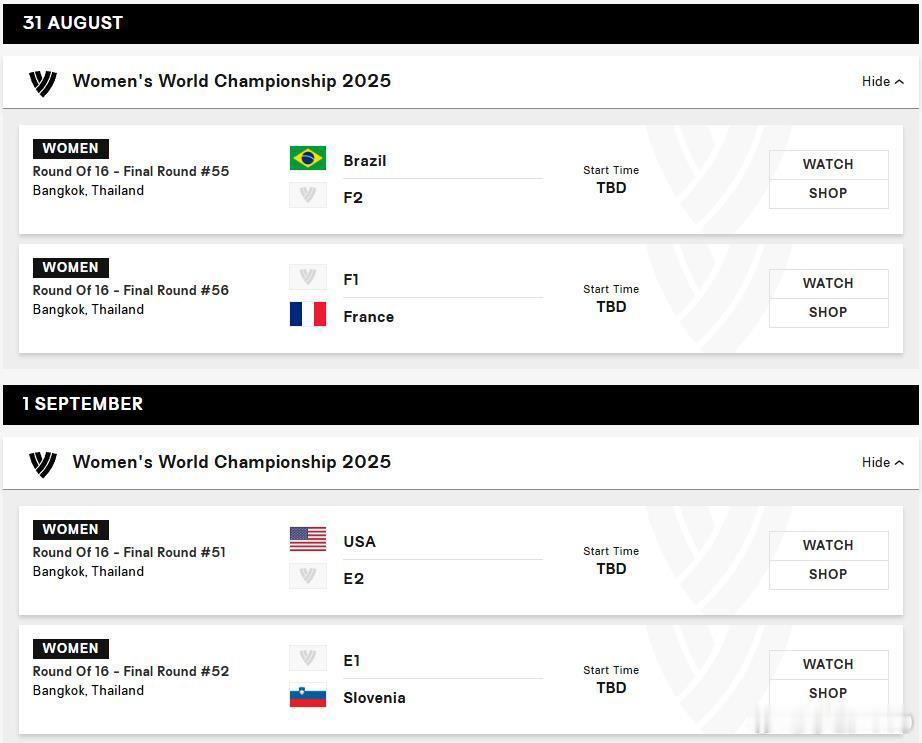Watch the E1 vs Slovenia match

(x=829, y=664)
